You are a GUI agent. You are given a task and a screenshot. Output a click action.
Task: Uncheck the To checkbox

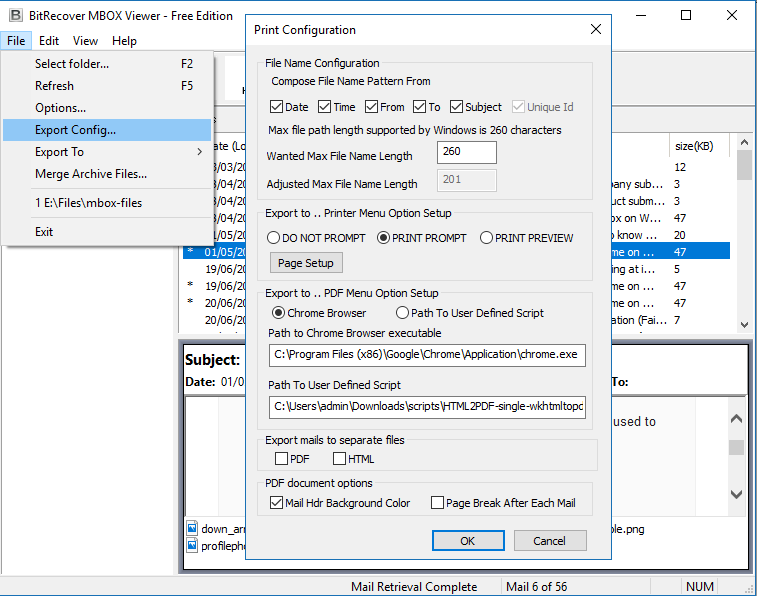point(419,107)
